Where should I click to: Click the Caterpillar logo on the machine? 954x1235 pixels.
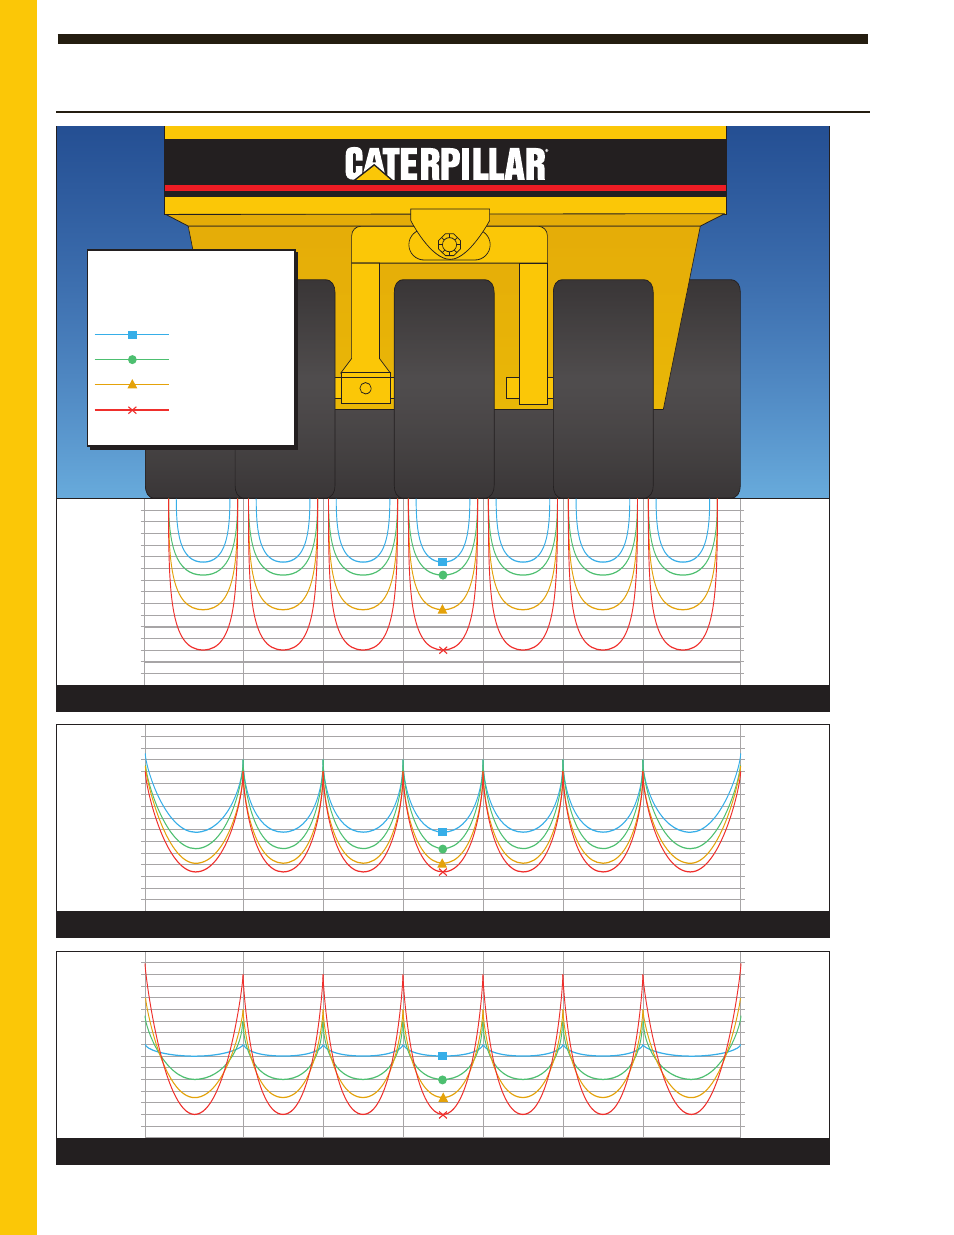click(x=446, y=164)
